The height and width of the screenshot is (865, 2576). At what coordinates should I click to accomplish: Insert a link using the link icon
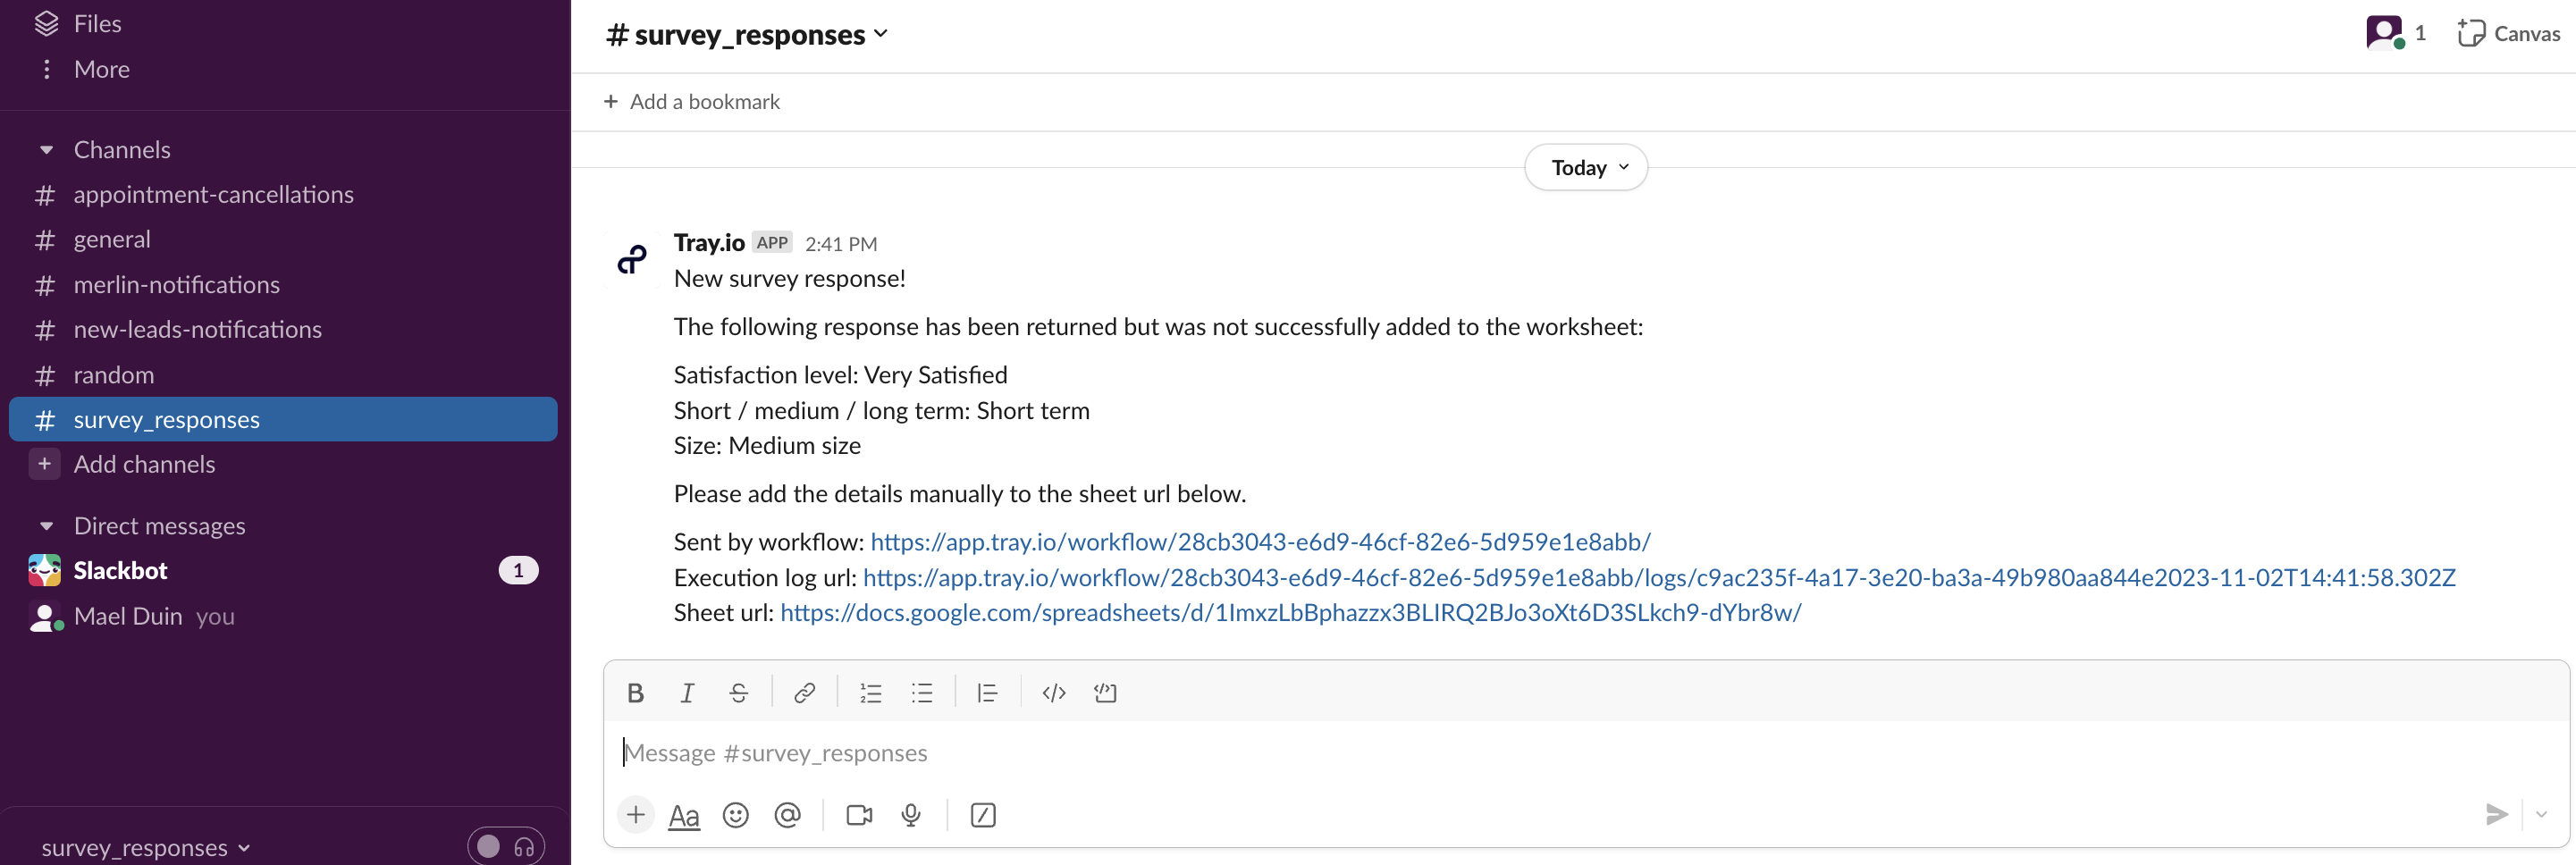(804, 692)
